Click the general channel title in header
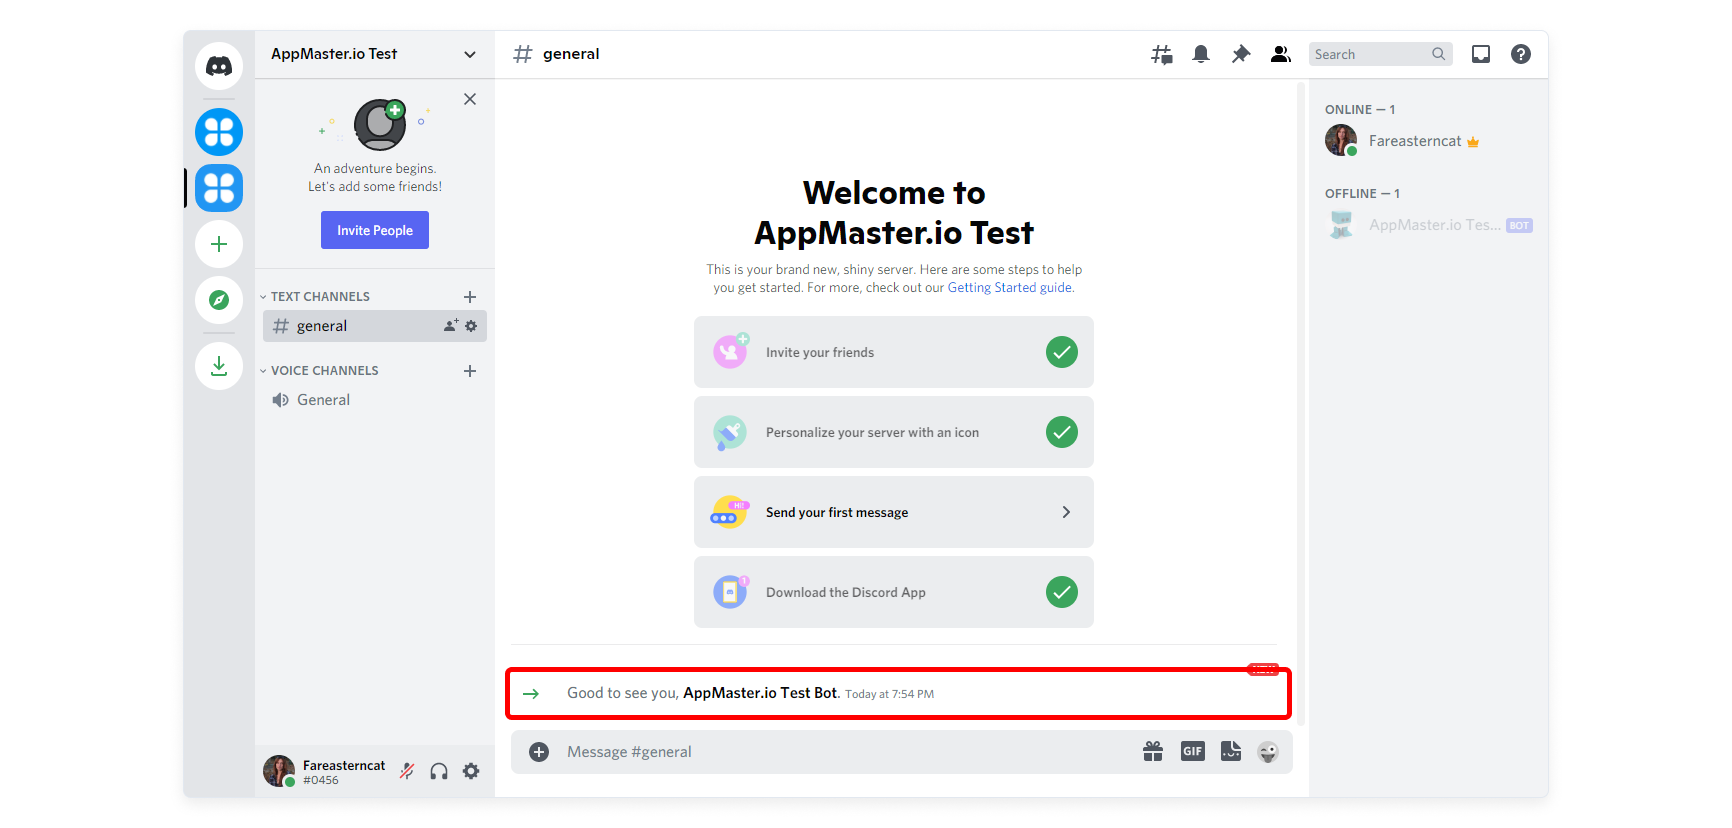The image size is (1732, 828). click(571, 54)
